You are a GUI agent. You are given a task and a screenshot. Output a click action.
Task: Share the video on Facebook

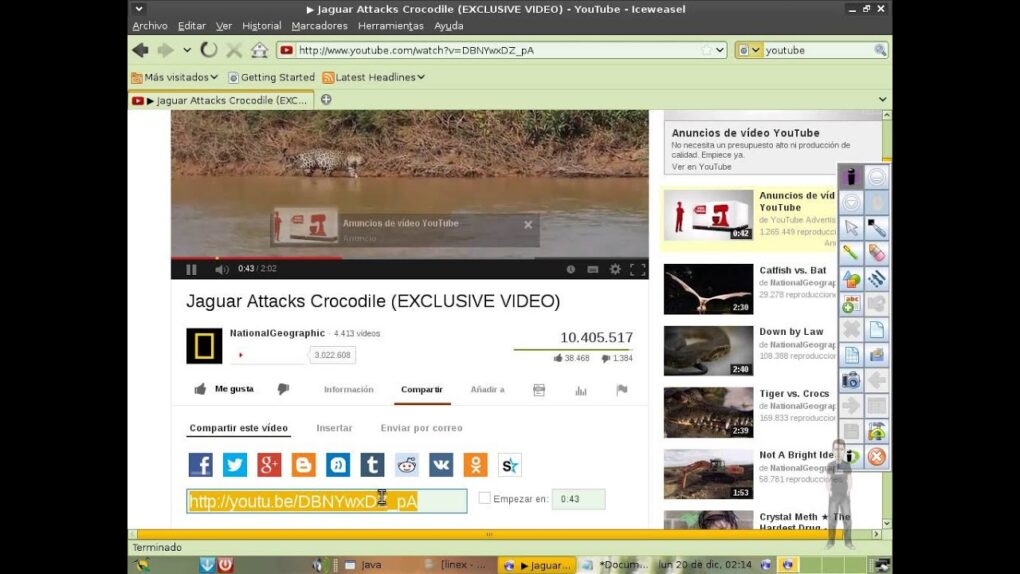click(200, 465)
